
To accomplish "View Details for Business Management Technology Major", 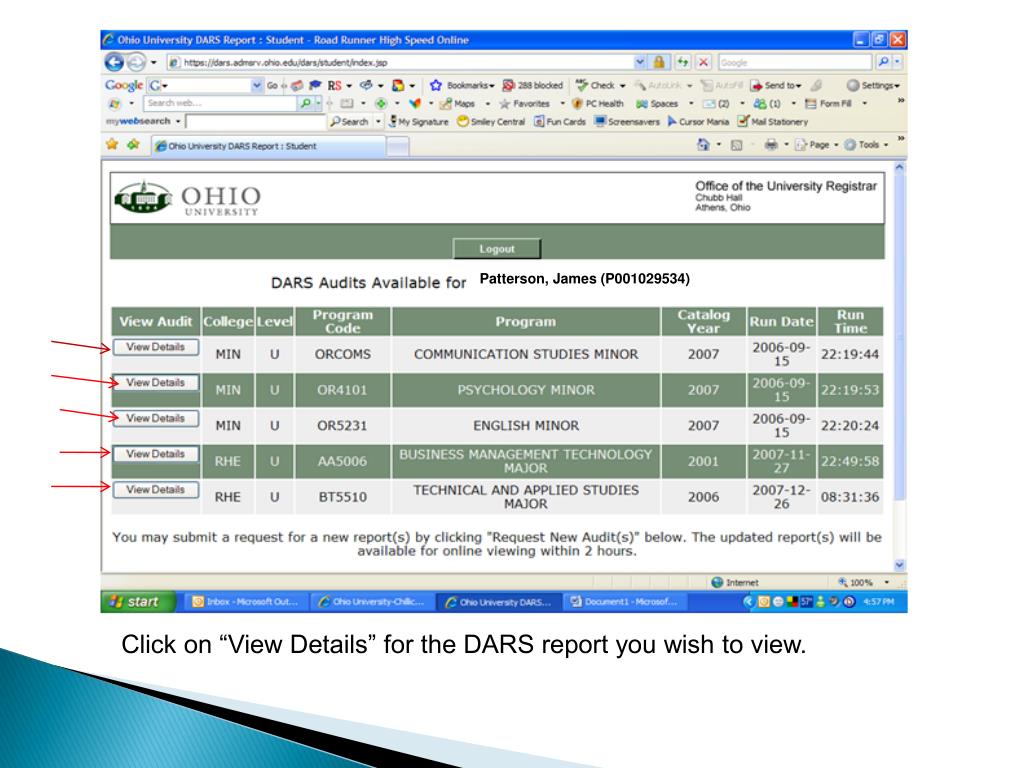I will point(155,454).
